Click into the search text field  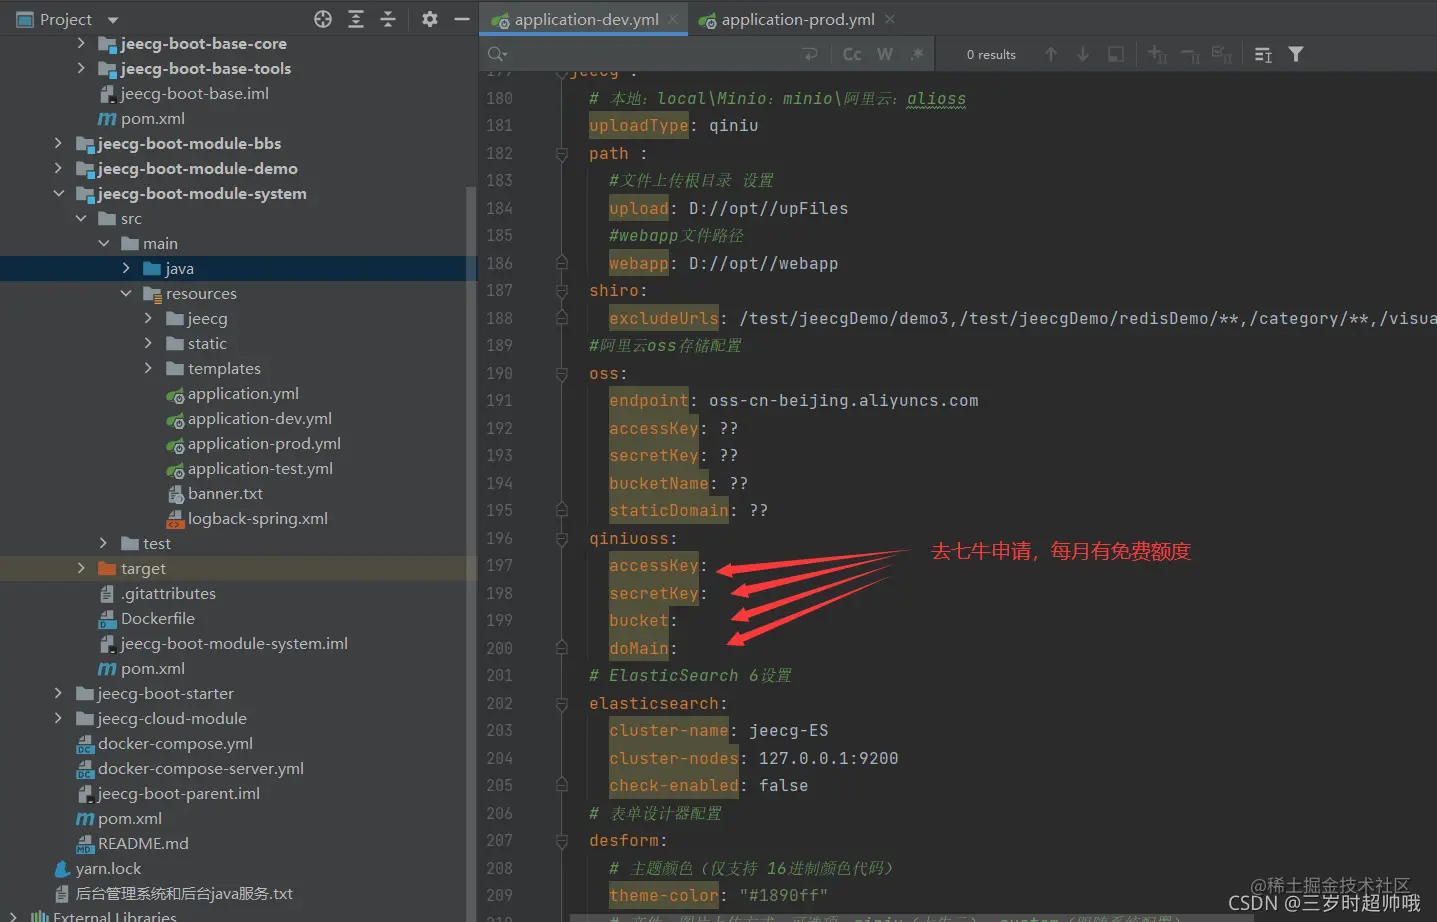655,54
